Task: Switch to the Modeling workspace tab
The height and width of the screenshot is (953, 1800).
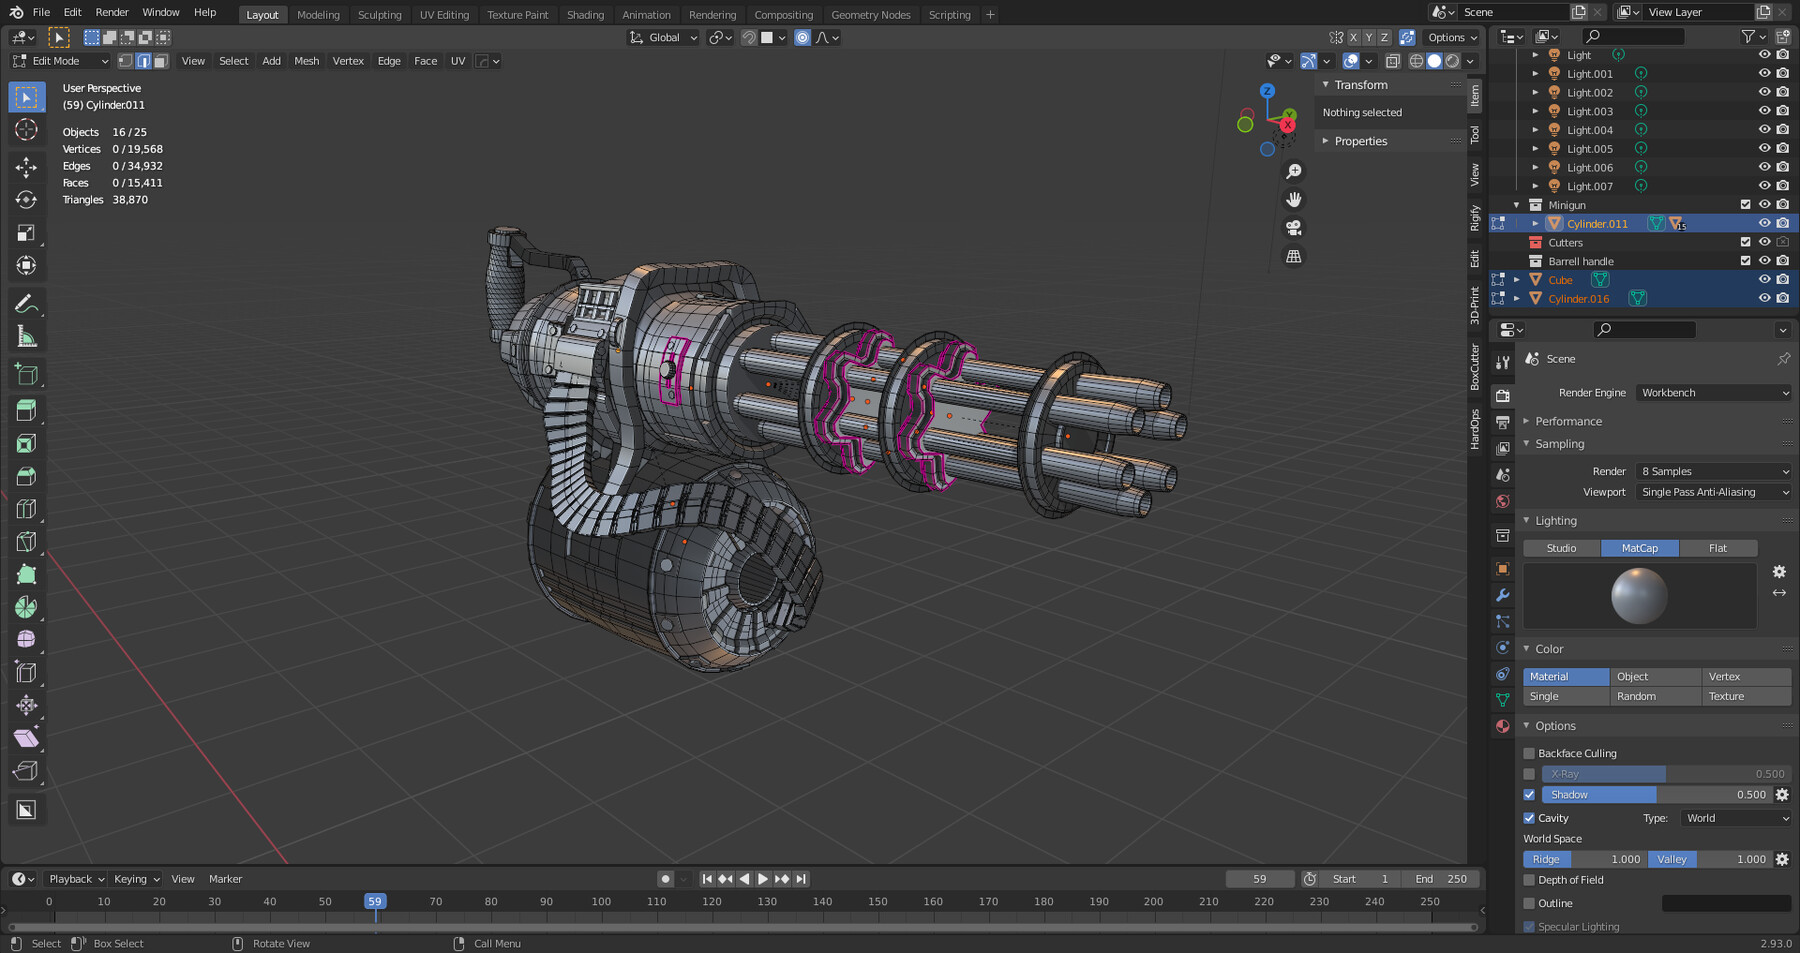Action: click(x=318, y=14)
